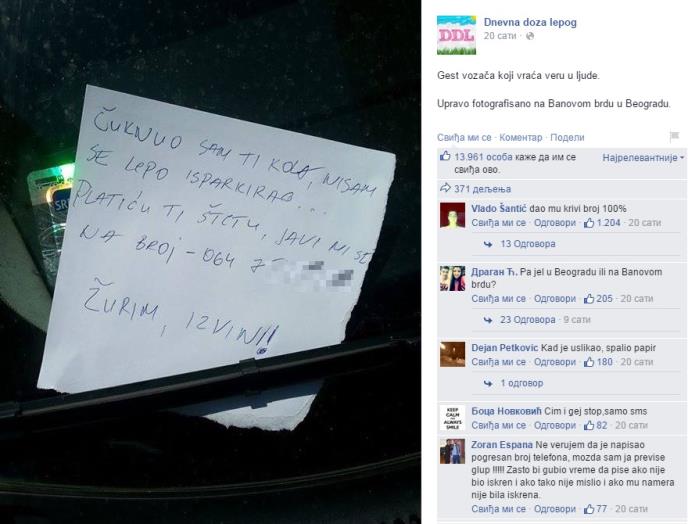Click the share arrow icon beside 371 дељења

[x=445, y=189]
